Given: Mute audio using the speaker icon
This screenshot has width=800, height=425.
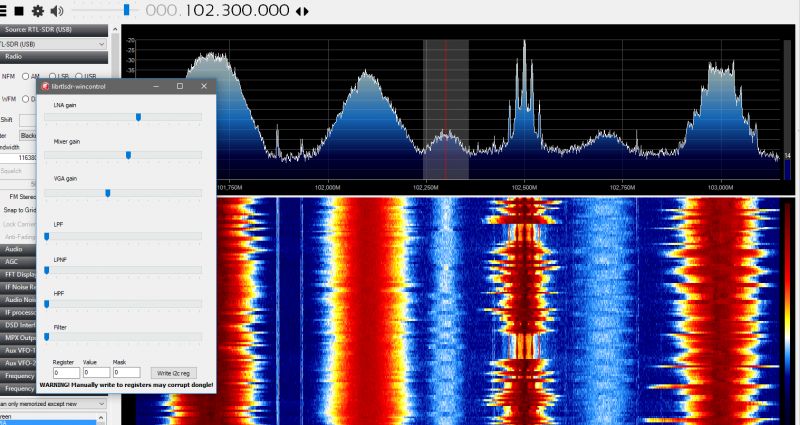Looking at the screenshot, I should (x=57, y=11).
